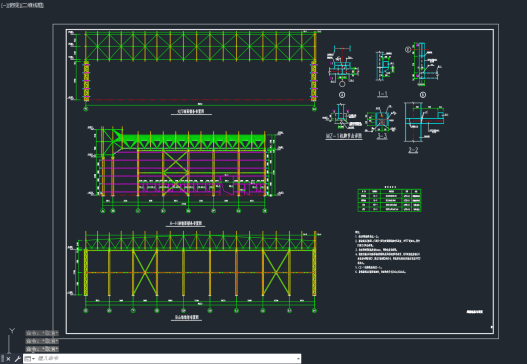This screenshot has height=364, width=527.
Task: Click the command line grip handle
Action: pyautogui.click(x=2, y=359)
